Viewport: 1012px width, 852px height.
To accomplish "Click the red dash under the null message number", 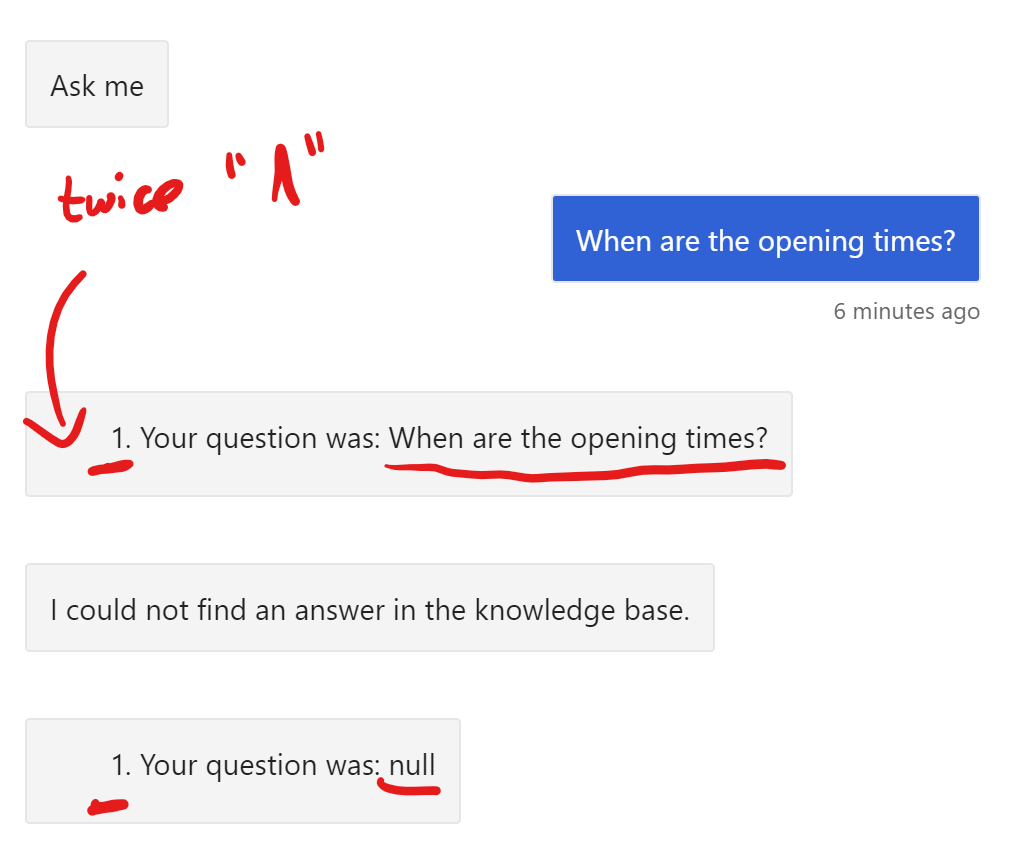I will [108, 806].
